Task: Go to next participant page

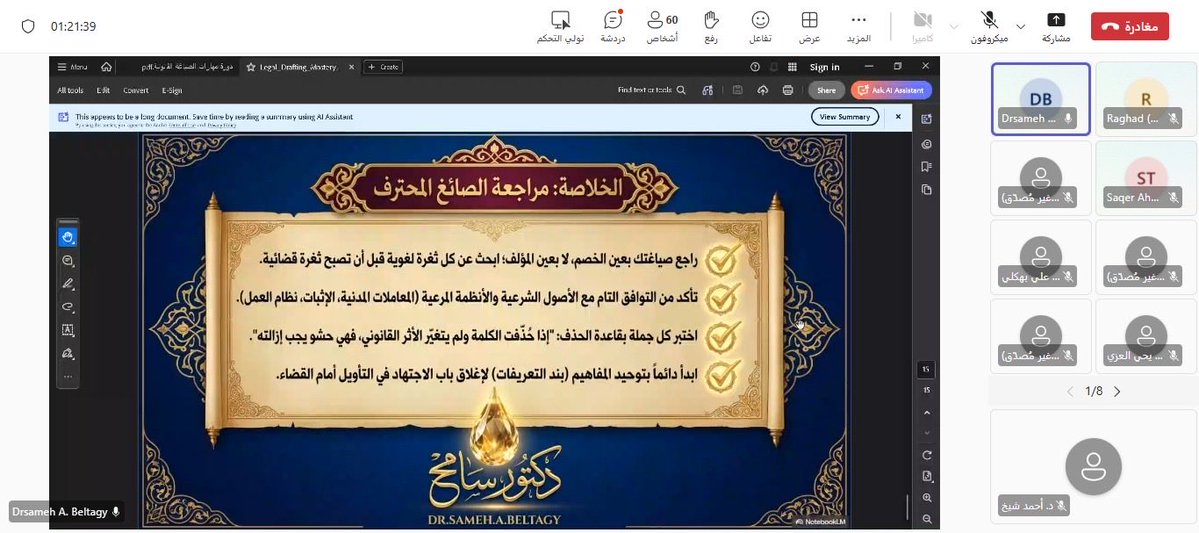Action: (x=1117, y=392)
